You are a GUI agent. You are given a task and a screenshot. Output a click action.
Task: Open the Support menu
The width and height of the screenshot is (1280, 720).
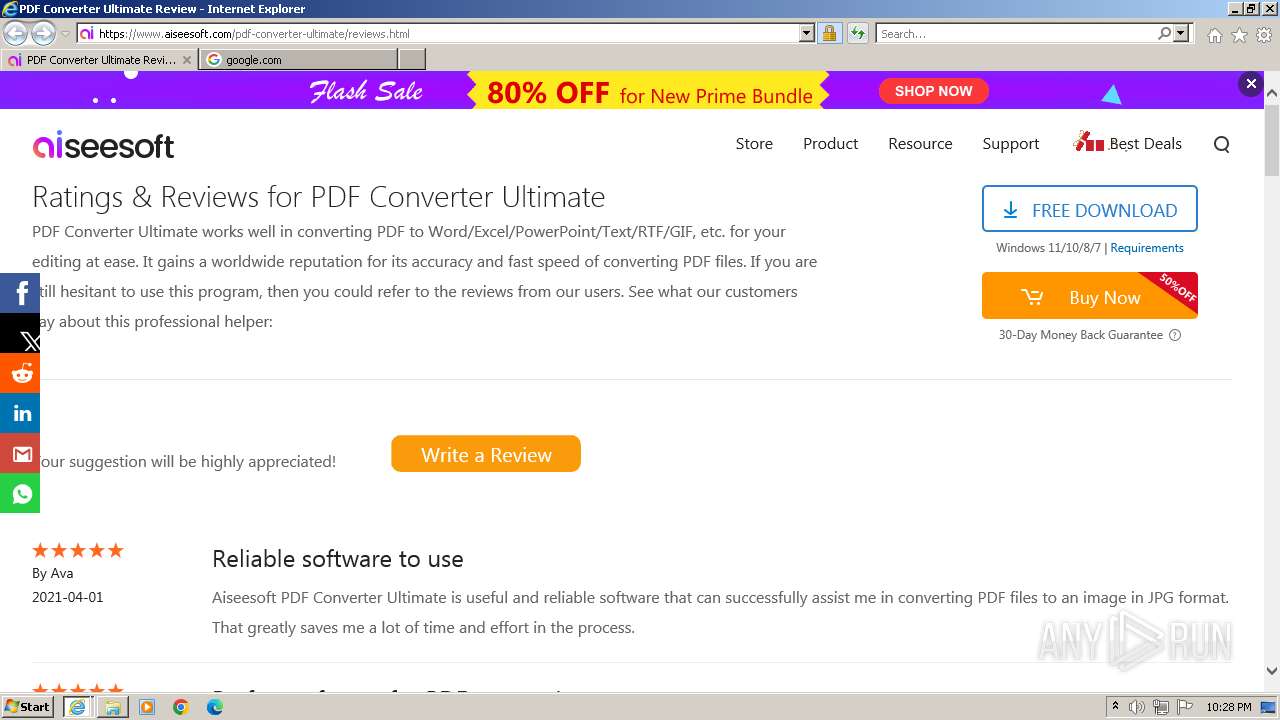pos(1010,144)
